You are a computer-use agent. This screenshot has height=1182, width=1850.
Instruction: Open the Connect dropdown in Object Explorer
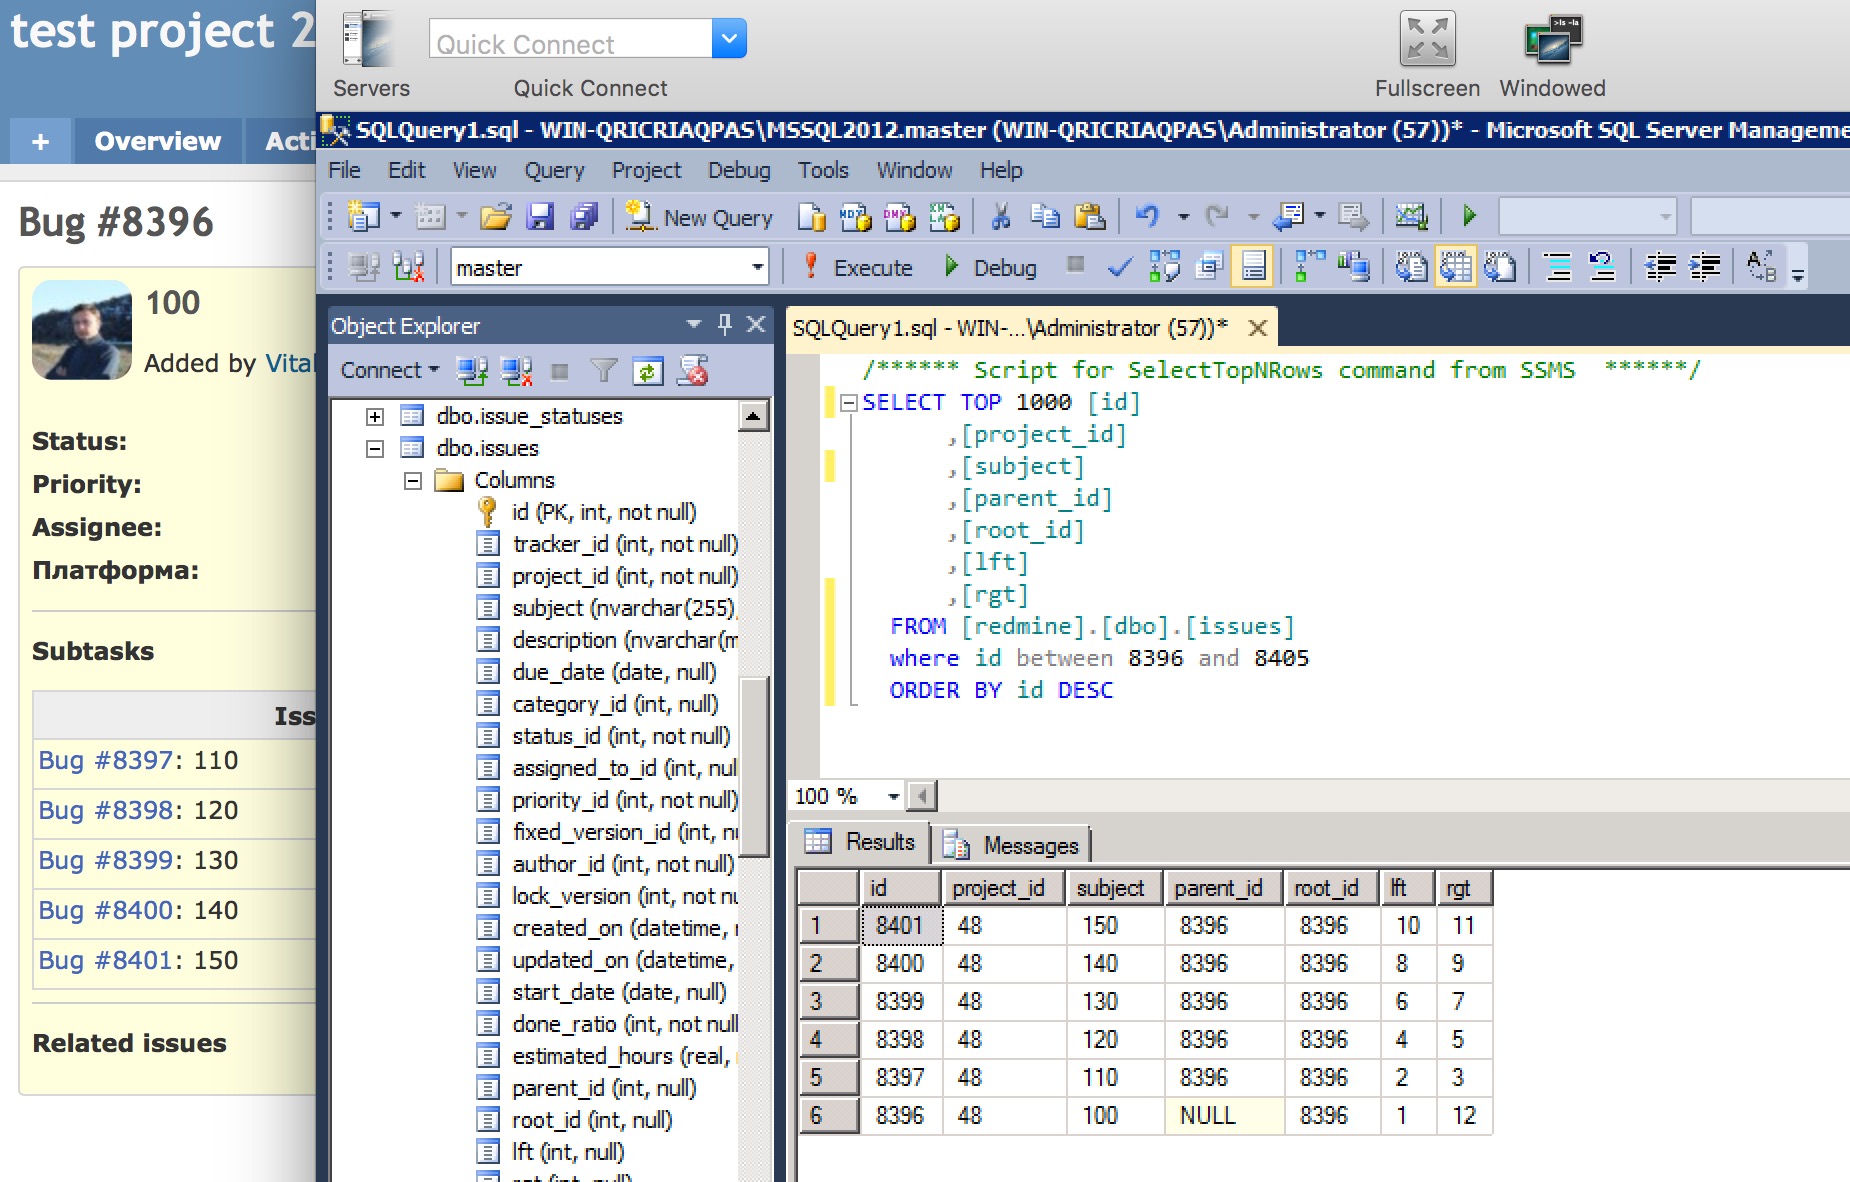point(390,370)
